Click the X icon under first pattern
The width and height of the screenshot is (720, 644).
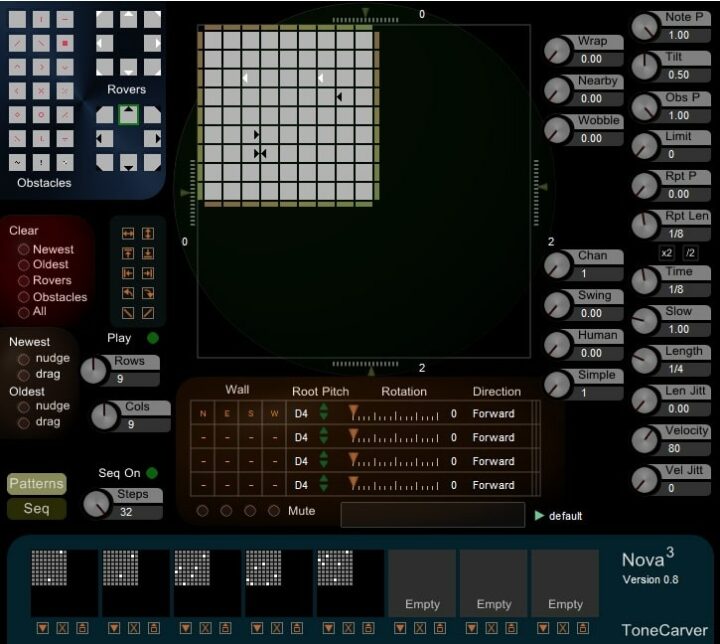61,628
